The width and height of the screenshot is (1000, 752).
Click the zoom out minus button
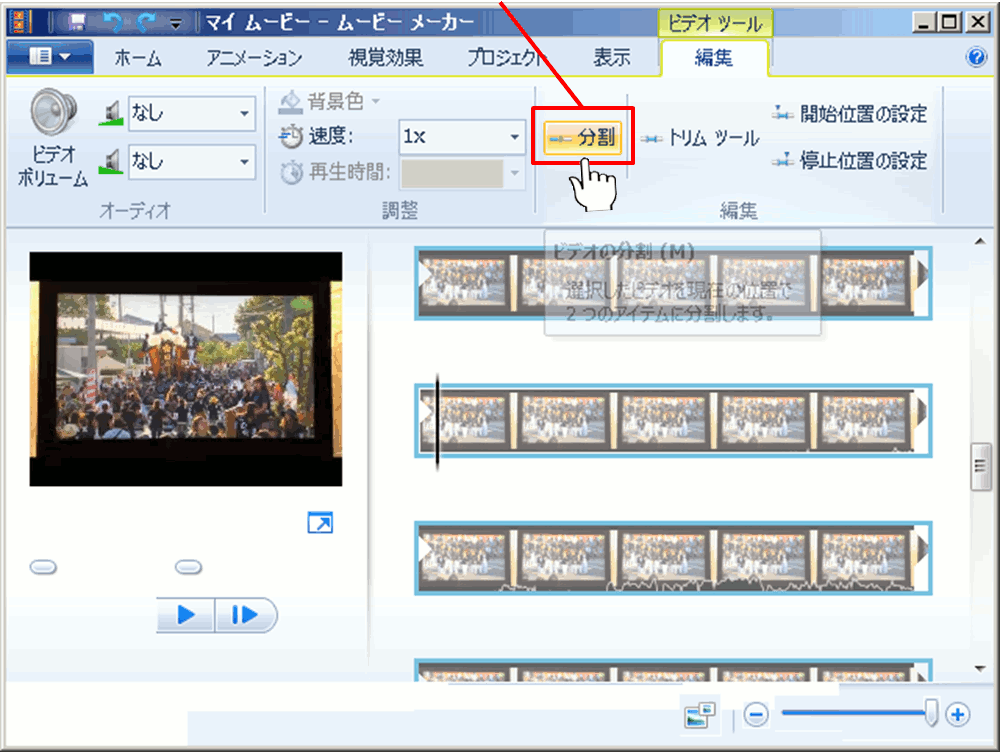point(757,714)
